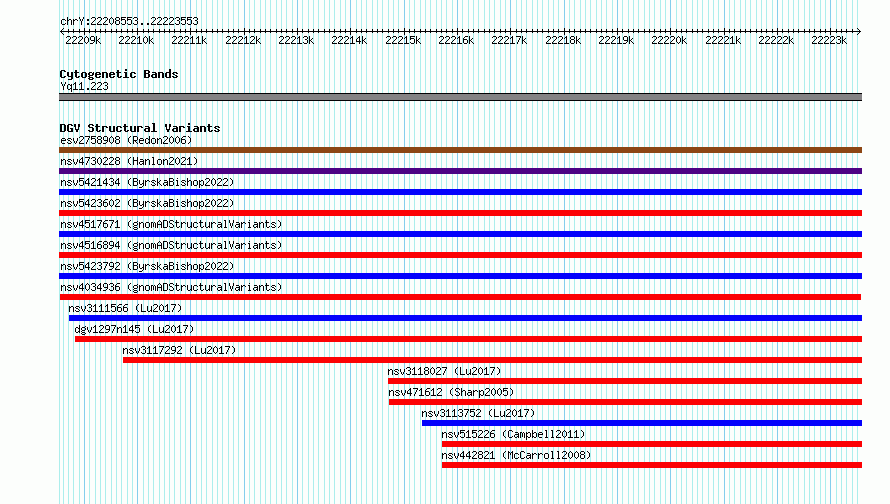The width and height of the screenshot is (890, 504).
Task: Click the red nsv3118027 variant bar
Action: tap(625, 381)
